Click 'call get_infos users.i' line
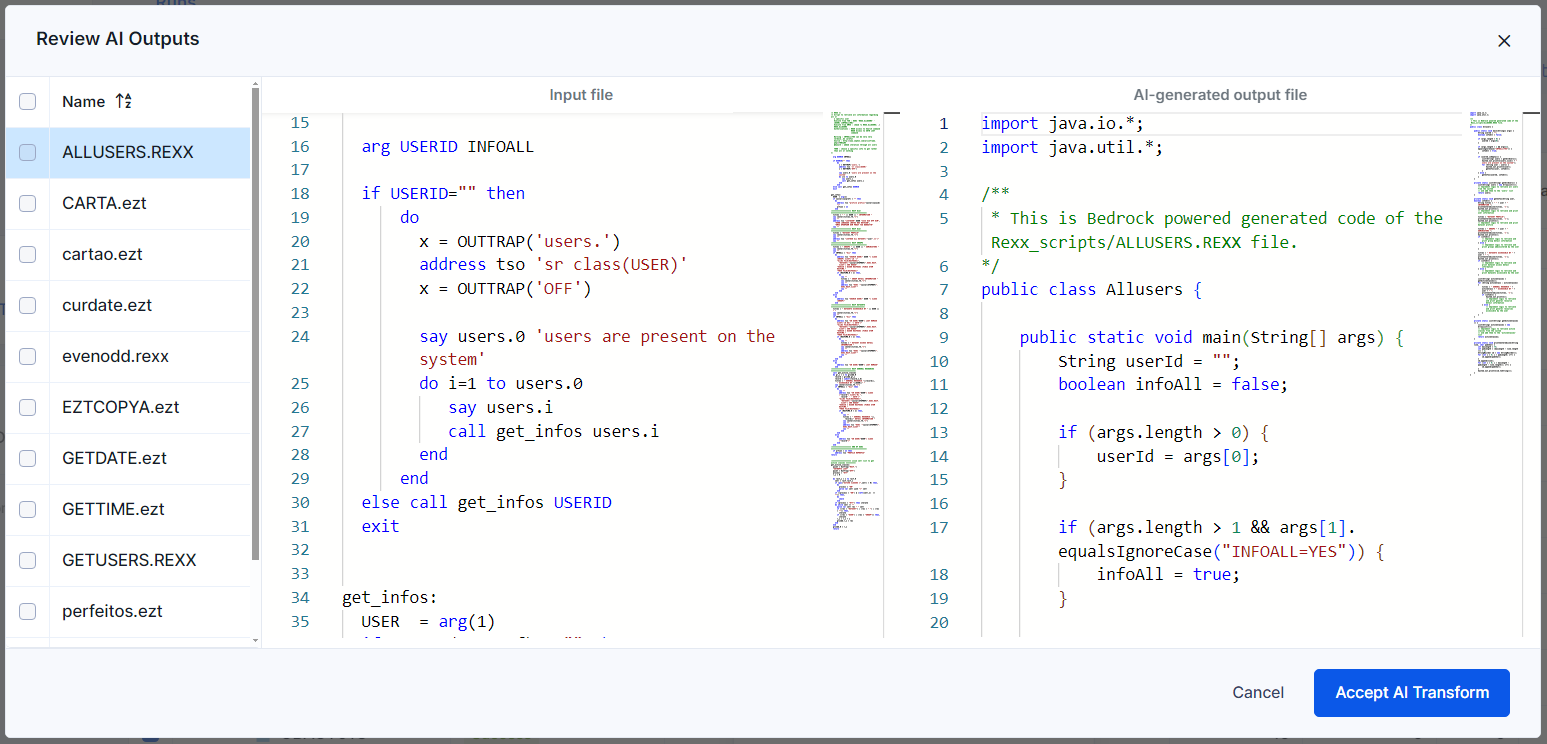Screen dimensions: 1547x744 click(554, 431)
